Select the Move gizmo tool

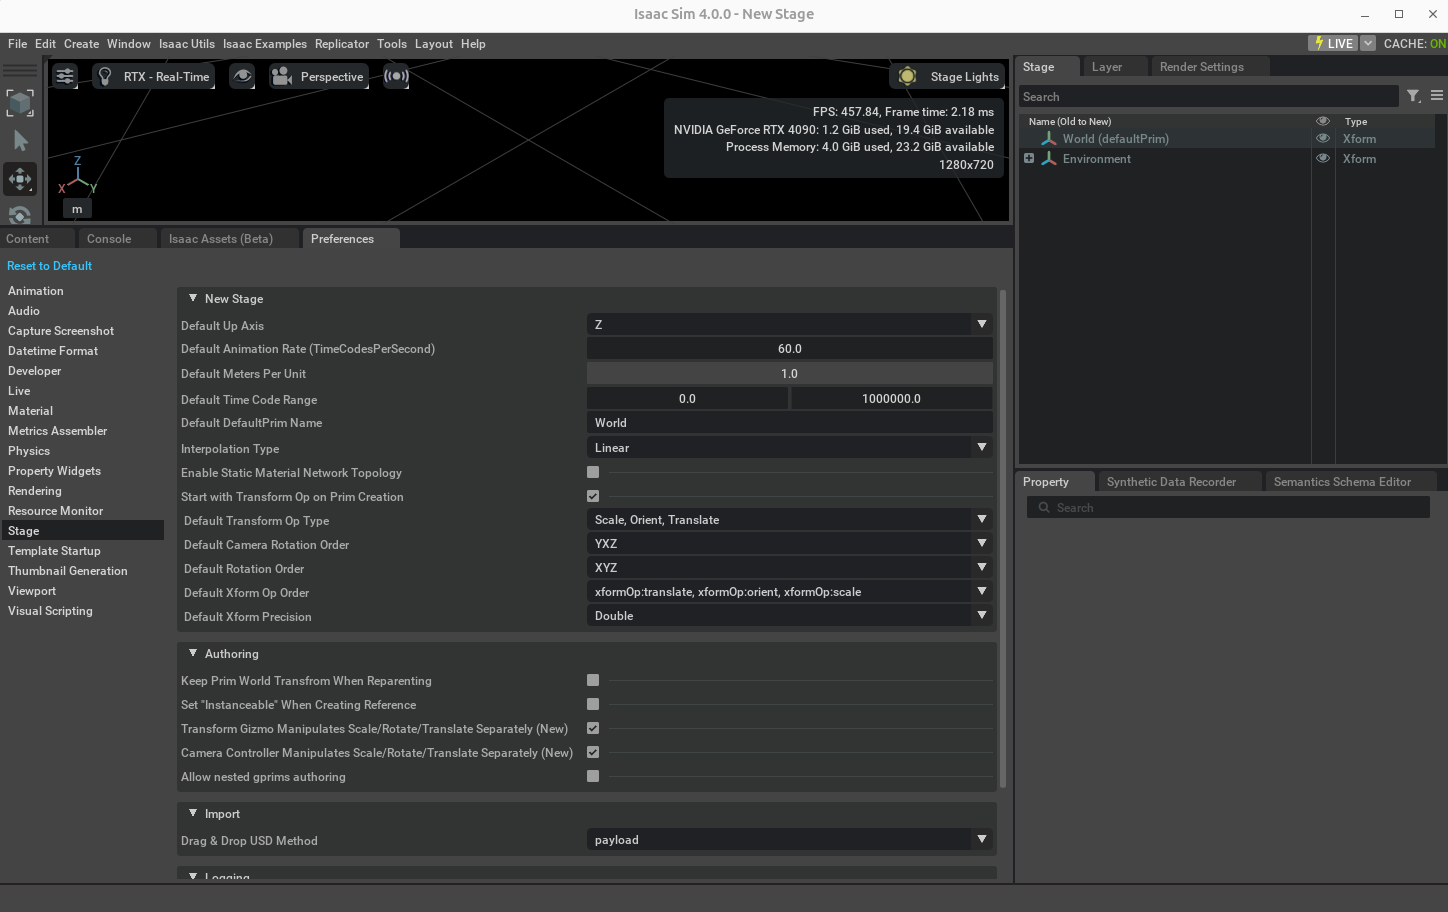(20, 179)
